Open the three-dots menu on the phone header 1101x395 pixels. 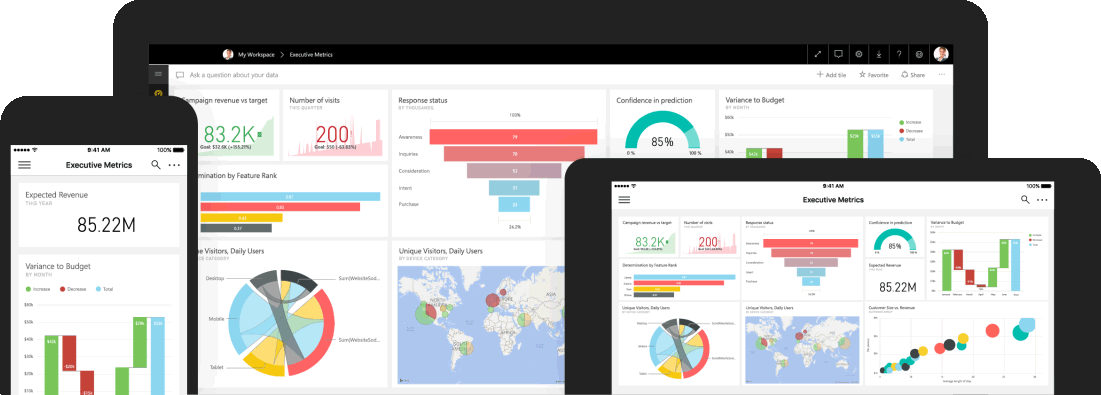click(x=175, y=166)
